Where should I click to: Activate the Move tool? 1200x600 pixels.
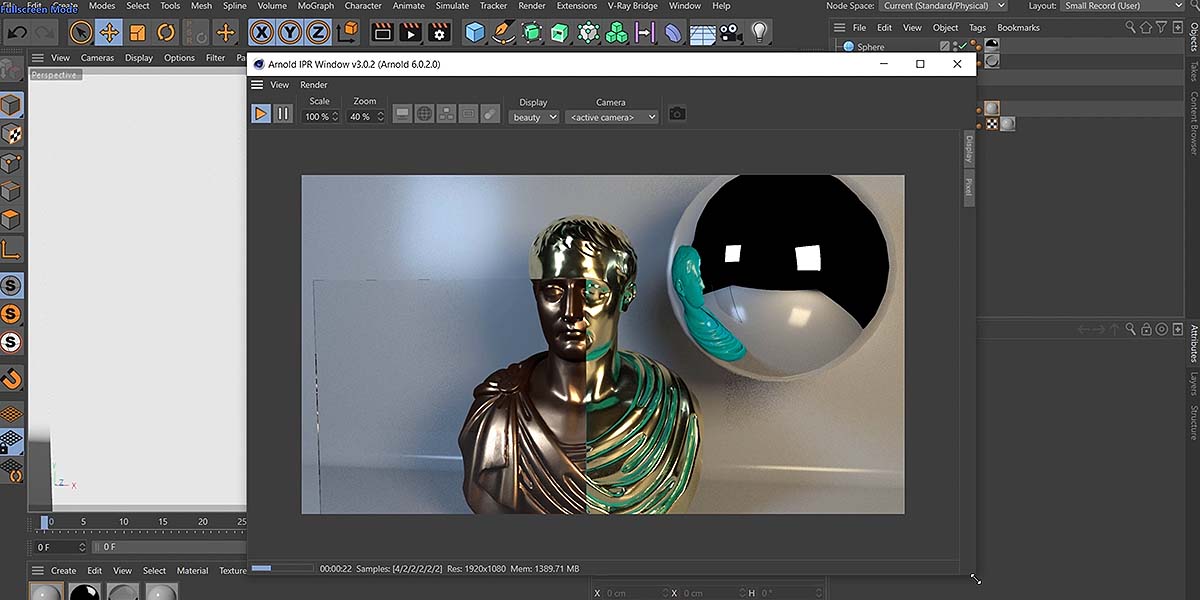109,33
